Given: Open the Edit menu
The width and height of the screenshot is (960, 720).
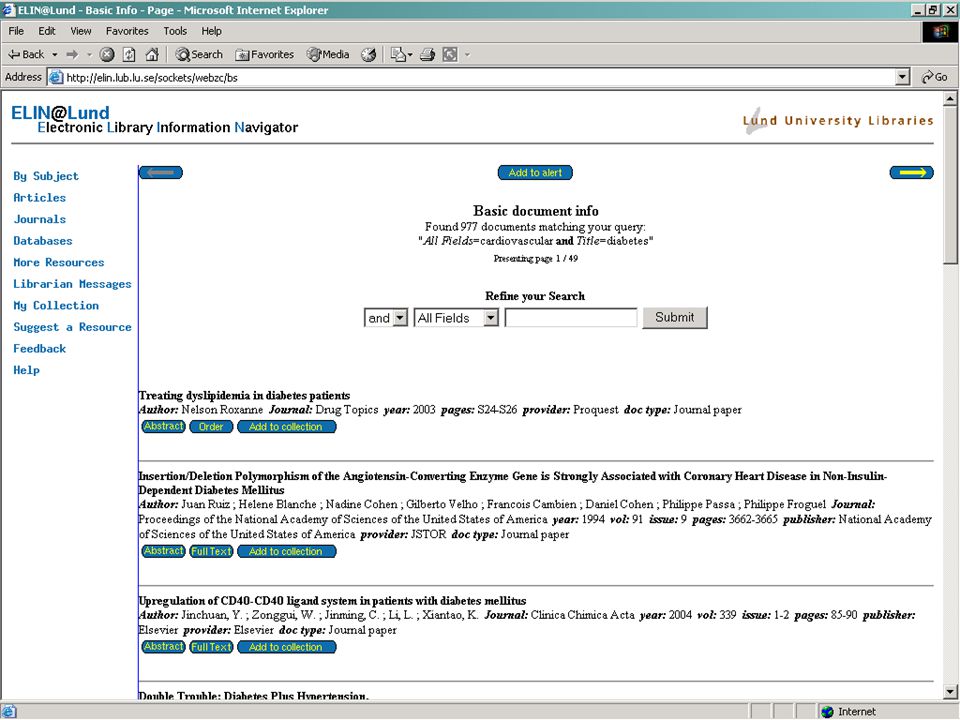Looking at the screenshot, I should point(47,31).
